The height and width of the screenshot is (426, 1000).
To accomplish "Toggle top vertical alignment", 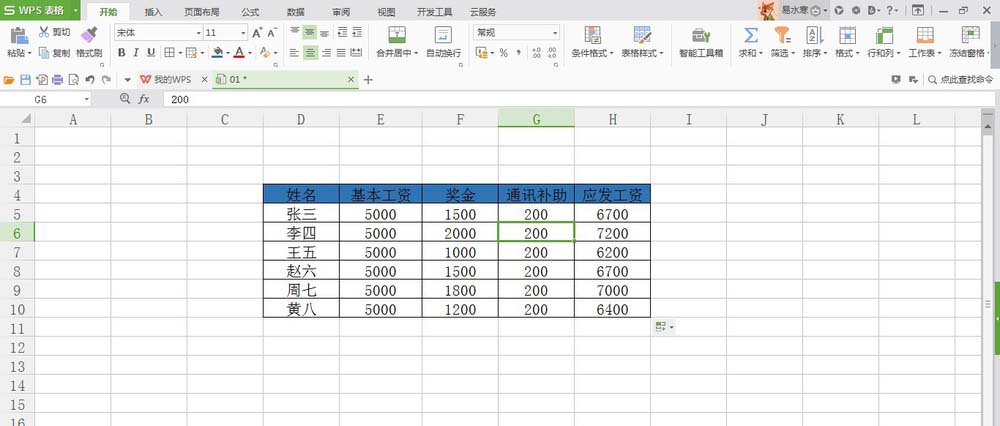I will 295,32.
